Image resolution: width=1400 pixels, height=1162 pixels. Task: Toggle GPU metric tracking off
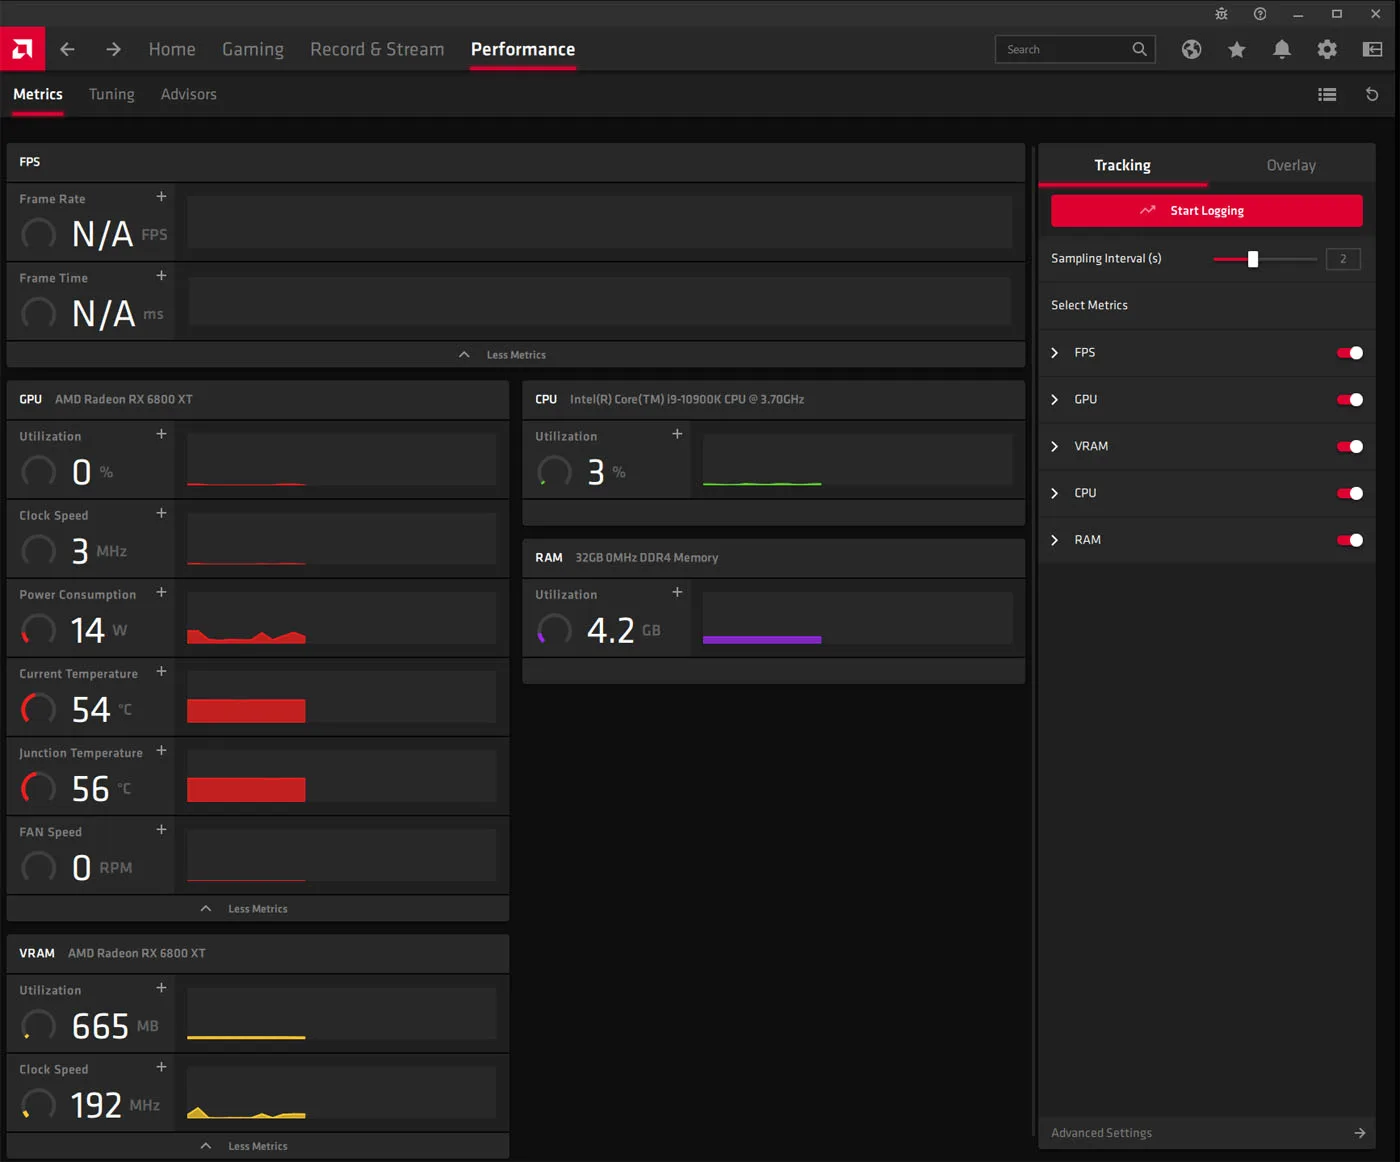pos(1350,400)
